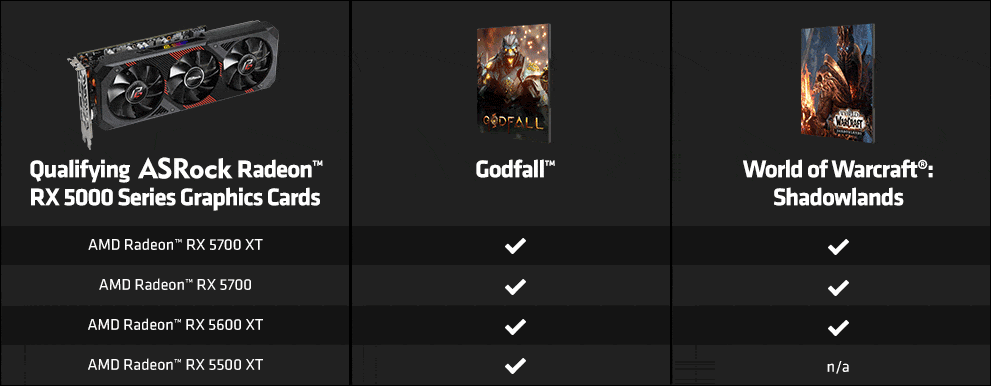Select the AMD Radeon RX 5700 XT row label
Viewport: 991px width, 386px height.
(175, 245)
